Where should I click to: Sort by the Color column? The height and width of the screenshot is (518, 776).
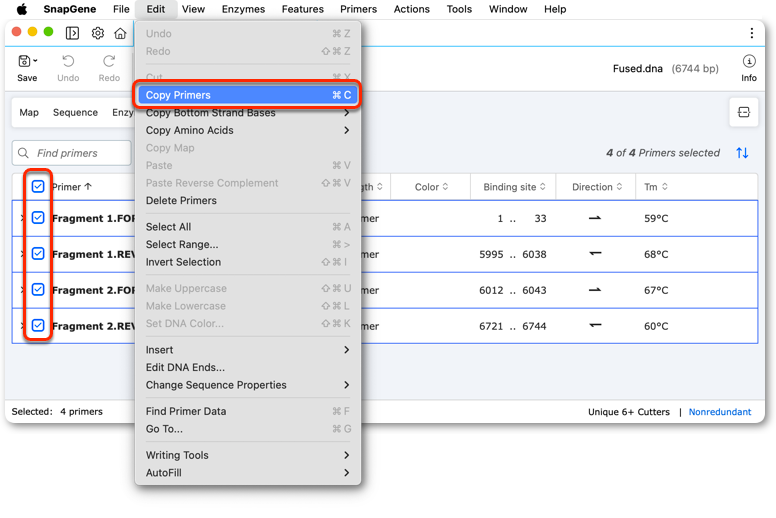431,187
